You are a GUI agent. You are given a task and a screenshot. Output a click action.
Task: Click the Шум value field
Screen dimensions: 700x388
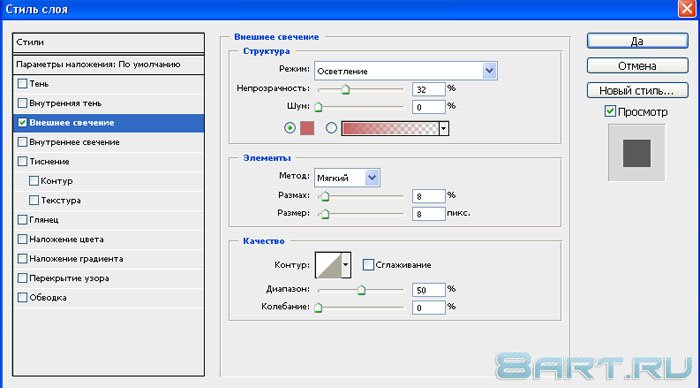[x=429, y=107]
